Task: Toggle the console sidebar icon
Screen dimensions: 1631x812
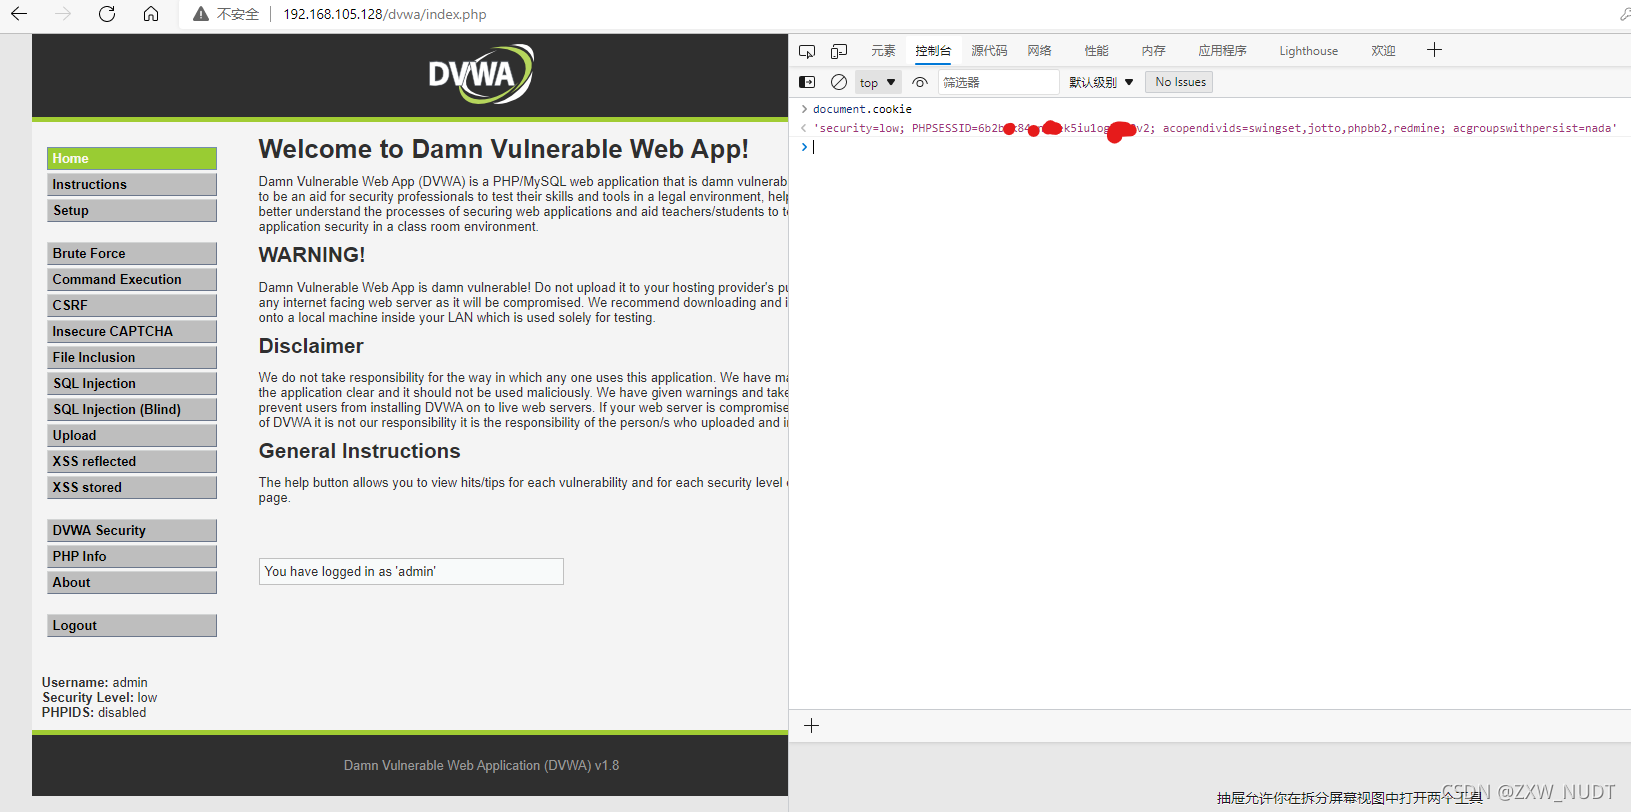Action: [x=807, y=82]
